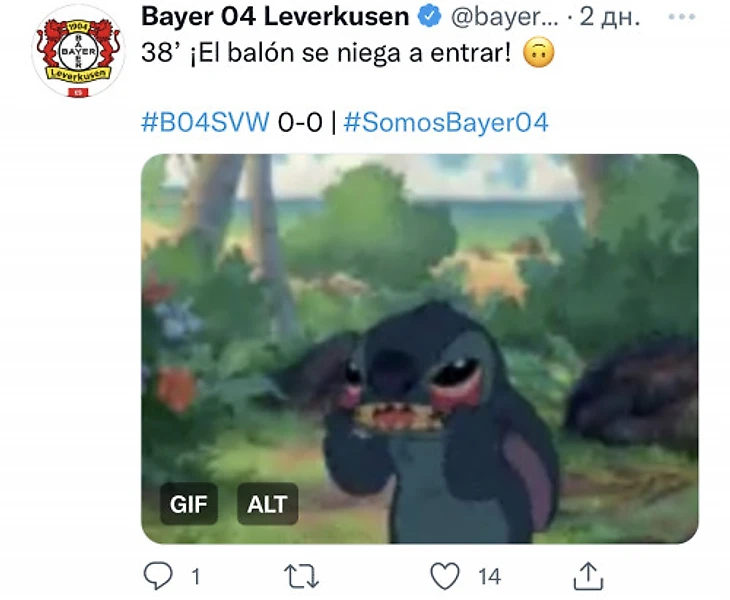Click the upside-down face emoji
Image resolution: width=730 pixels, height=600 pixels.
[x=539, y=52]
